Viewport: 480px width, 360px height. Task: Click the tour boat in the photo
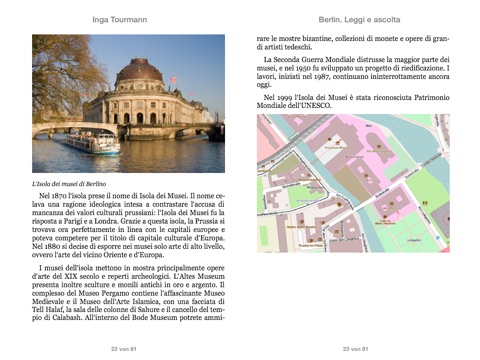[x=92, y=143]
